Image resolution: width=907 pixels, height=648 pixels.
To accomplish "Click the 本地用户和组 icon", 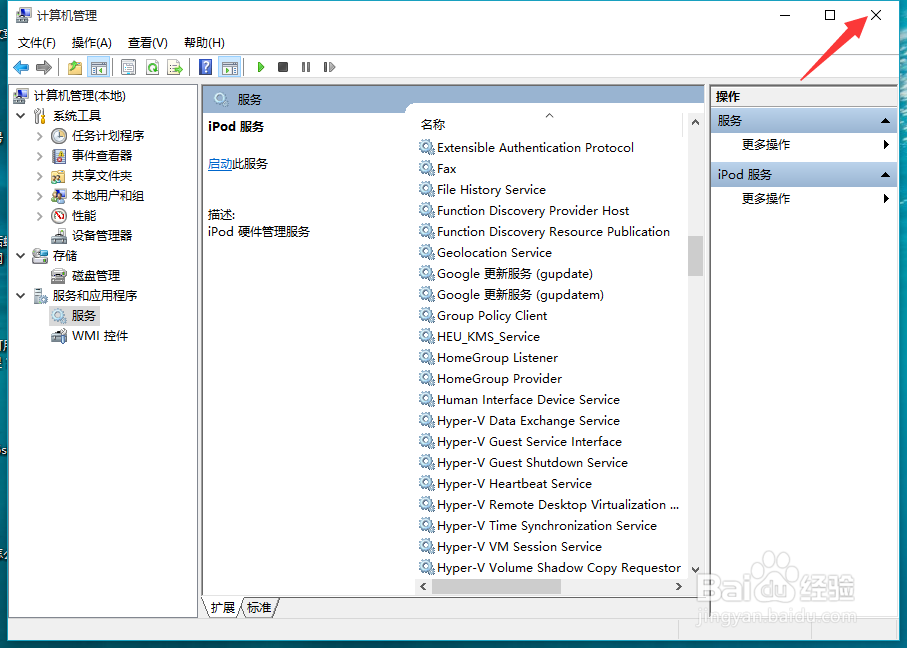I will 59,196.
